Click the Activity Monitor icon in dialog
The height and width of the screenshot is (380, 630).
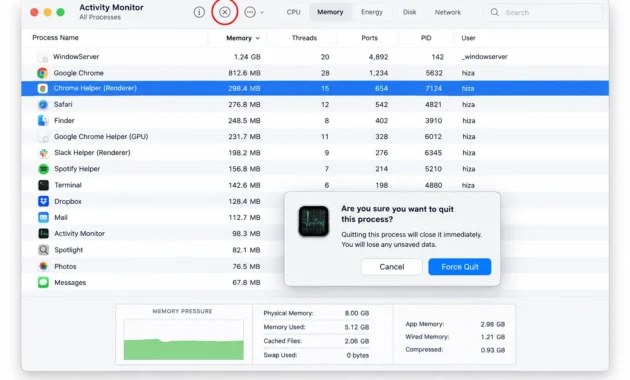point(314,221)
